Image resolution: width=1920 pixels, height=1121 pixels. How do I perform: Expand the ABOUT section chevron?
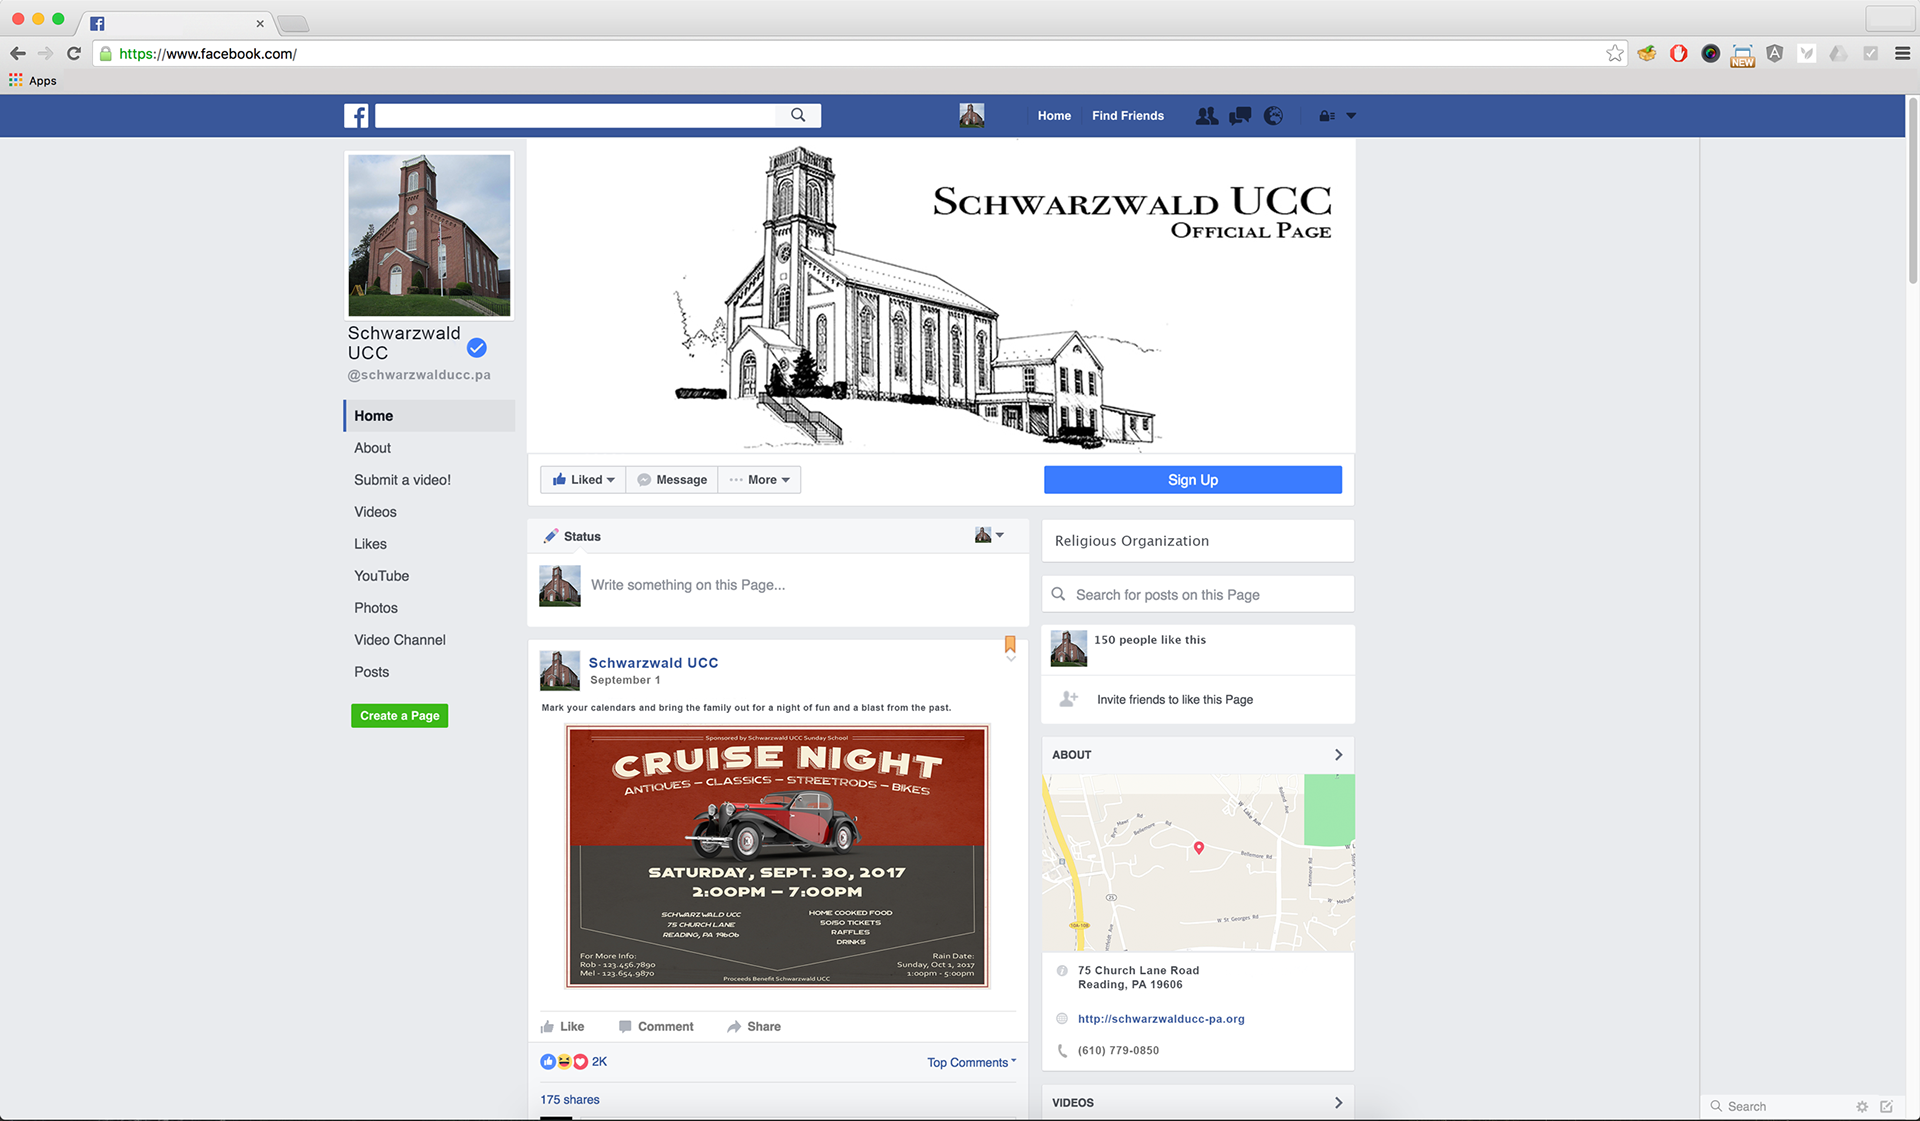[x=1338, y=755]
